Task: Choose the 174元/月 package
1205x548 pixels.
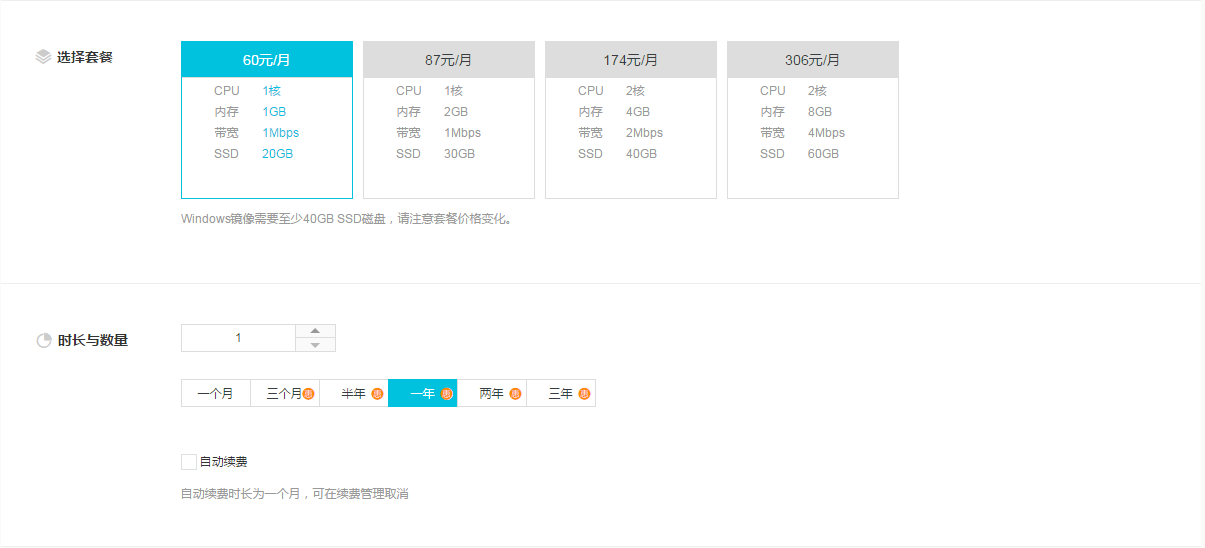Action: 631,120
